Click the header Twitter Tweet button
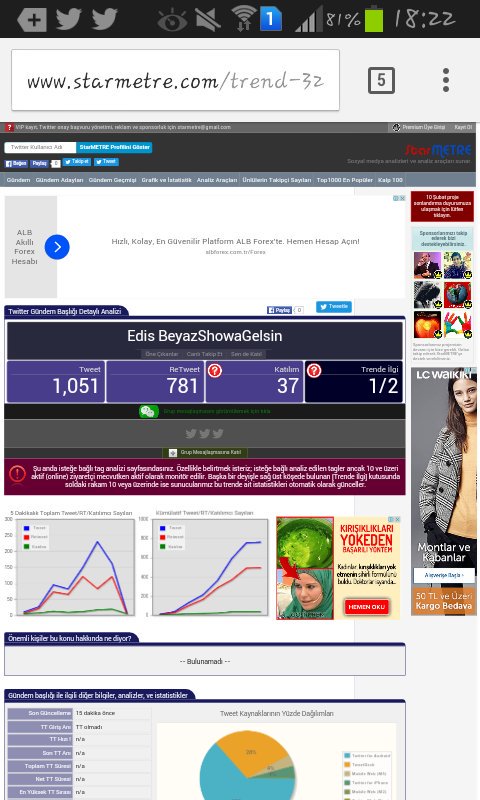The width and height of the screenshot is (480, 800). [106, 162]
